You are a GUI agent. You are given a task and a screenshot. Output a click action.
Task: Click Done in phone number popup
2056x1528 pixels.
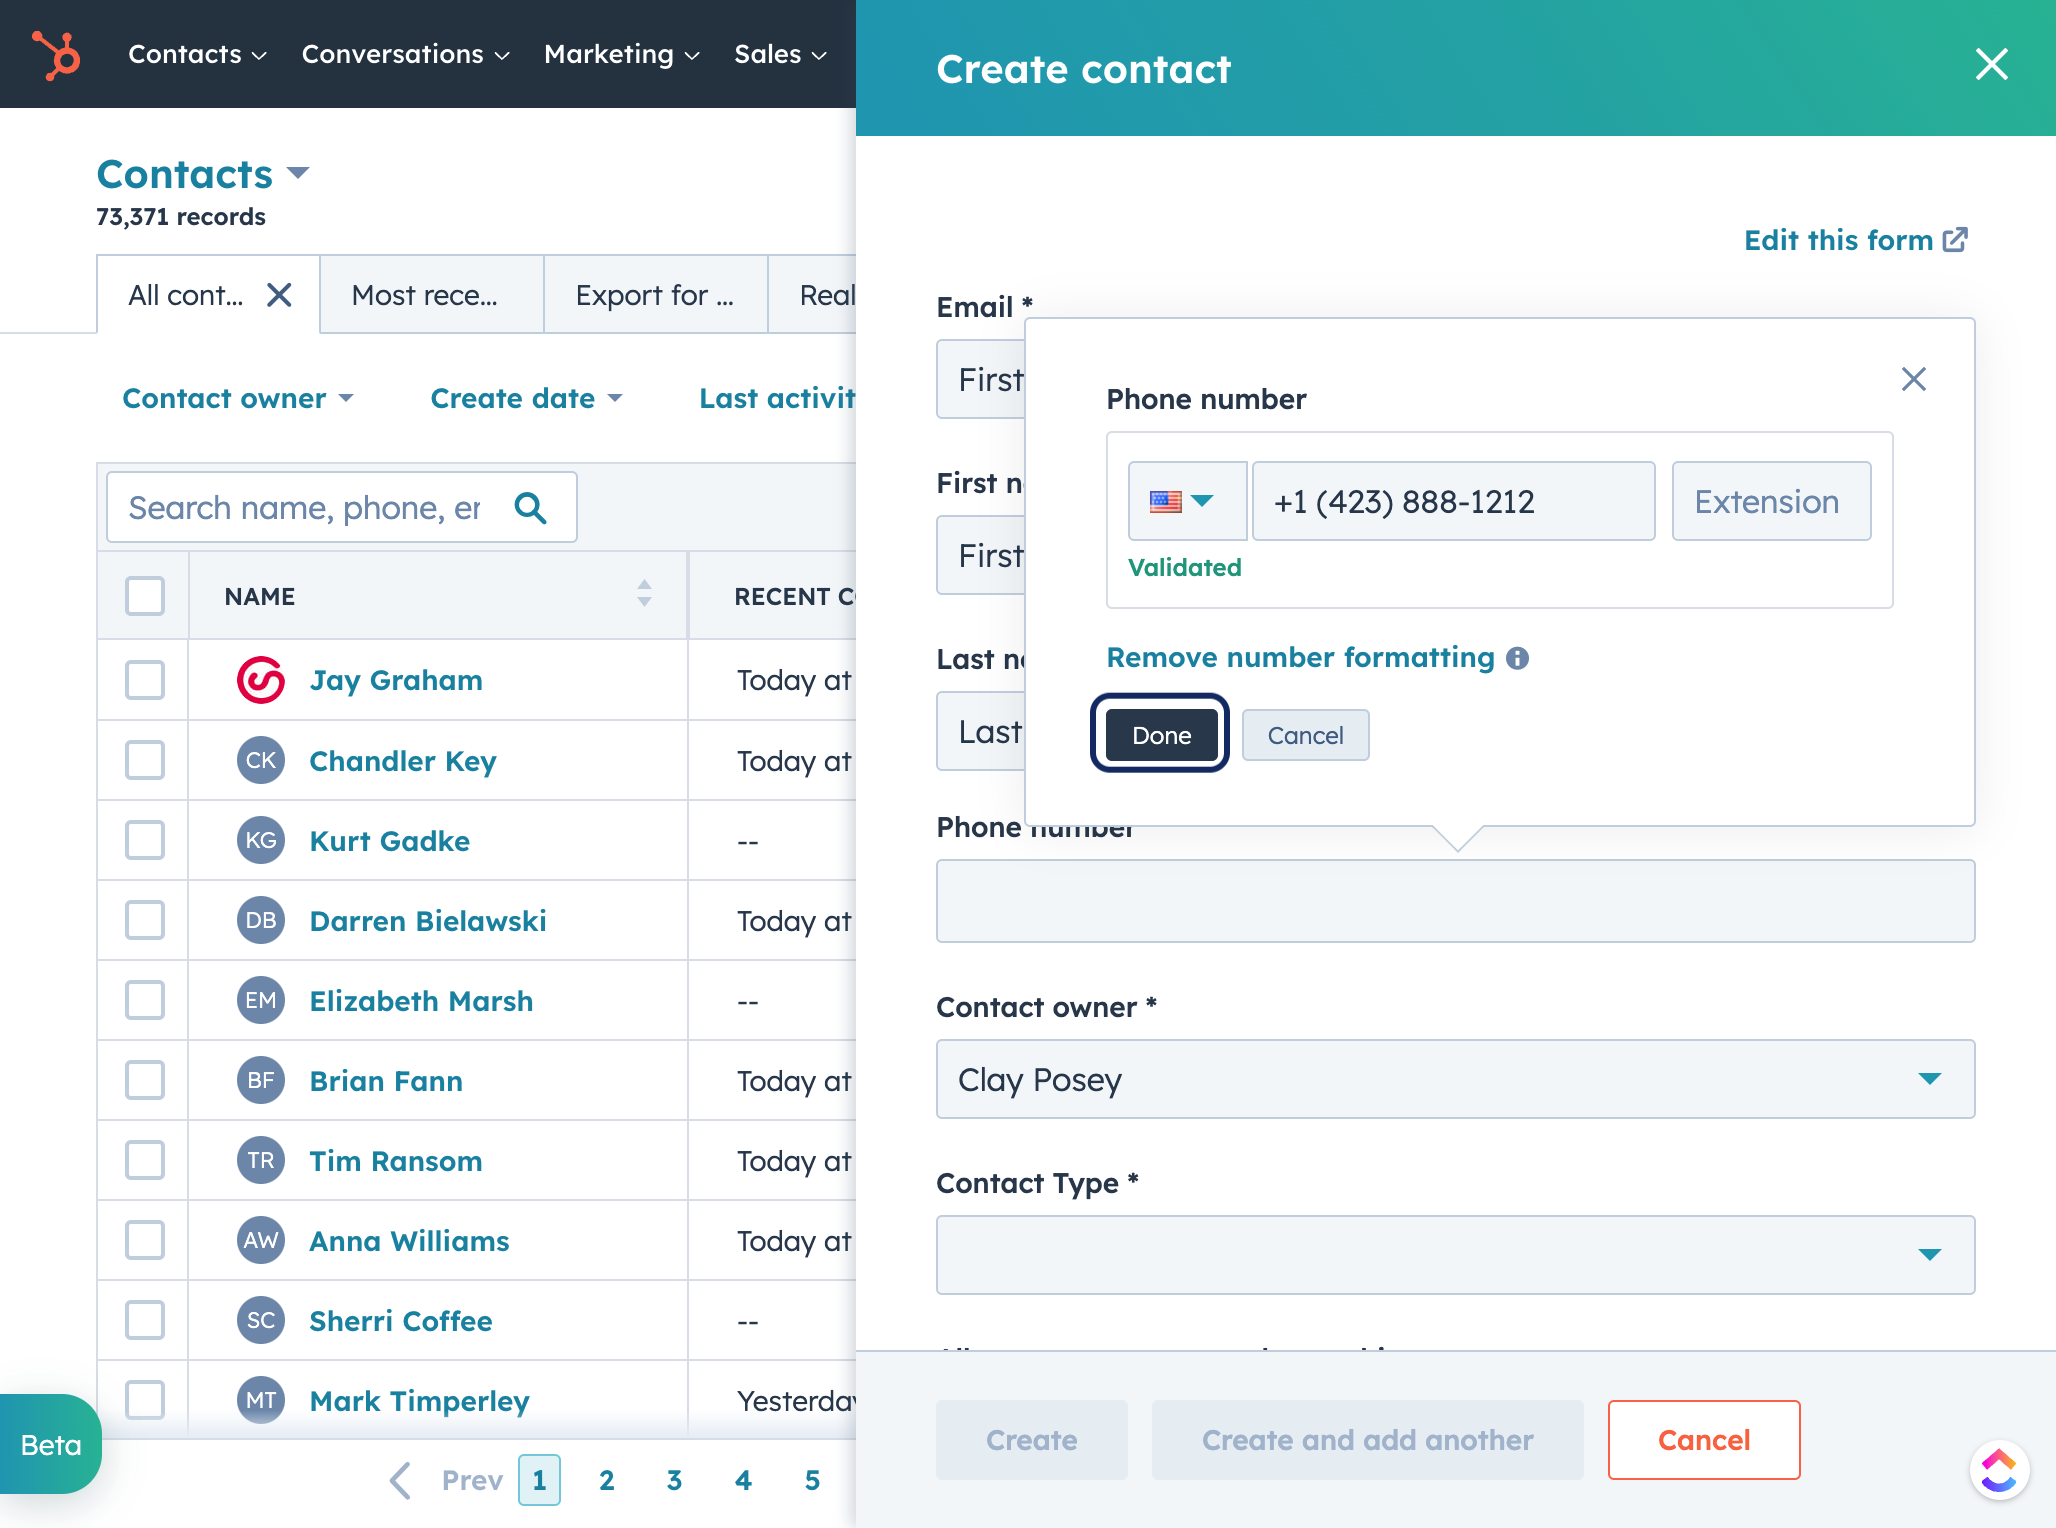1161,735
